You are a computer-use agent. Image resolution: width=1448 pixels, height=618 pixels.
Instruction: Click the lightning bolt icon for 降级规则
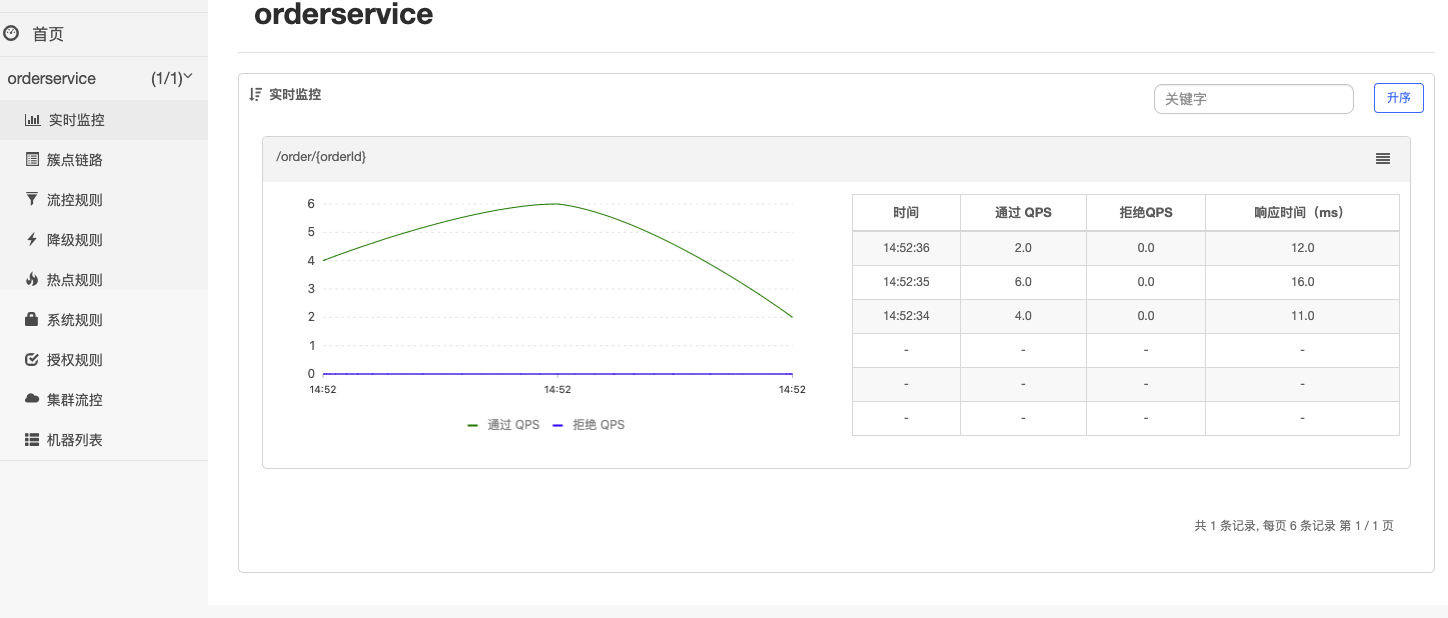32,239
